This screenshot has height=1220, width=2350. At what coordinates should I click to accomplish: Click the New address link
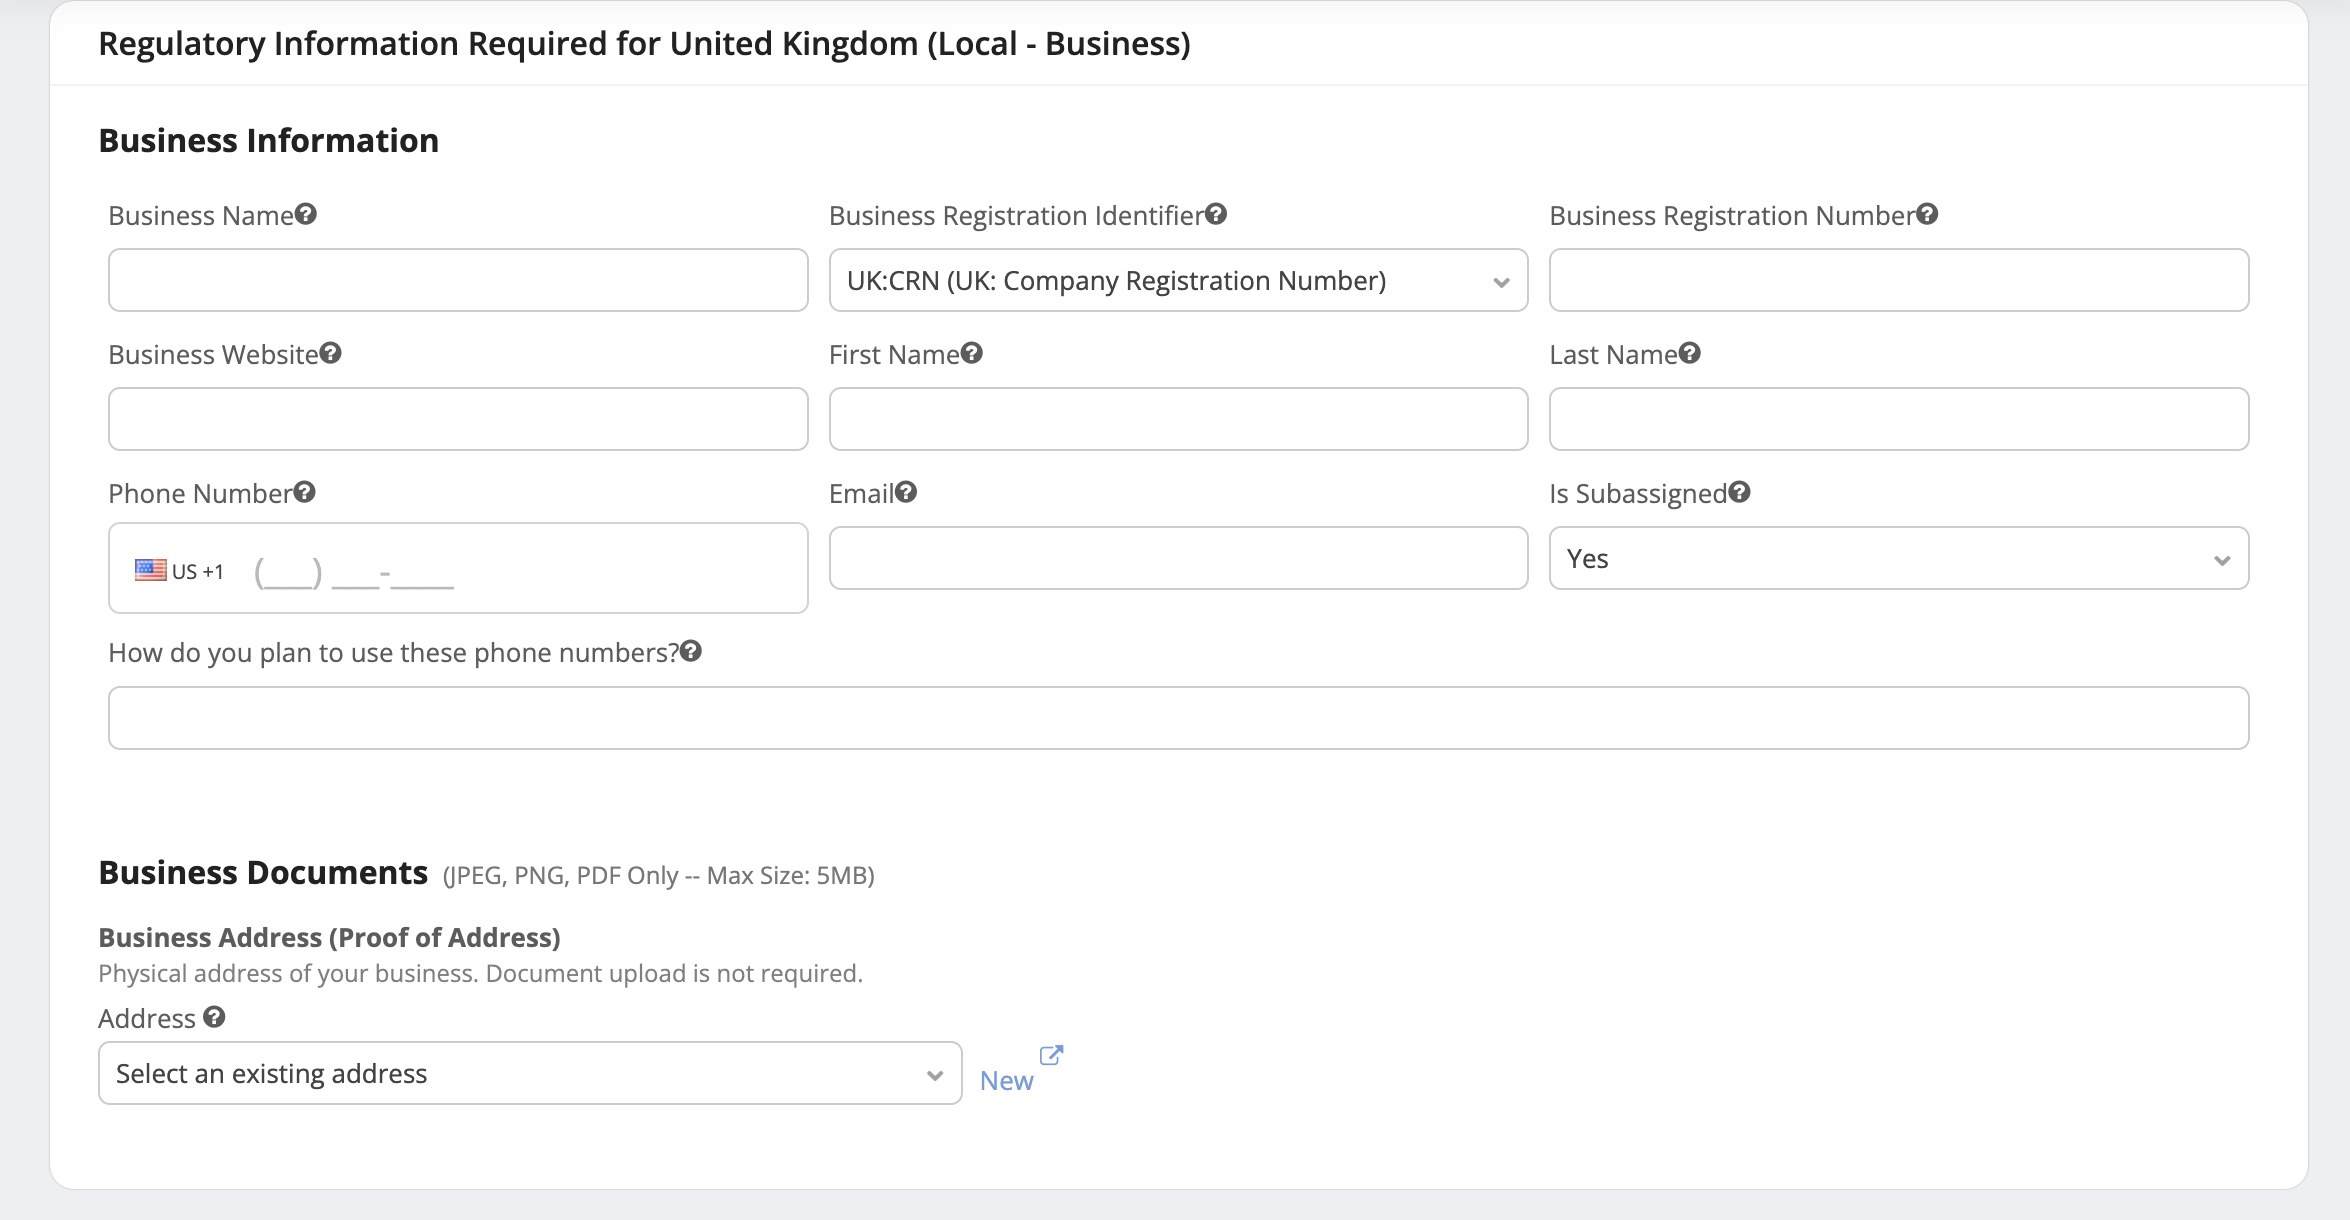(x=1006, y=1081)
